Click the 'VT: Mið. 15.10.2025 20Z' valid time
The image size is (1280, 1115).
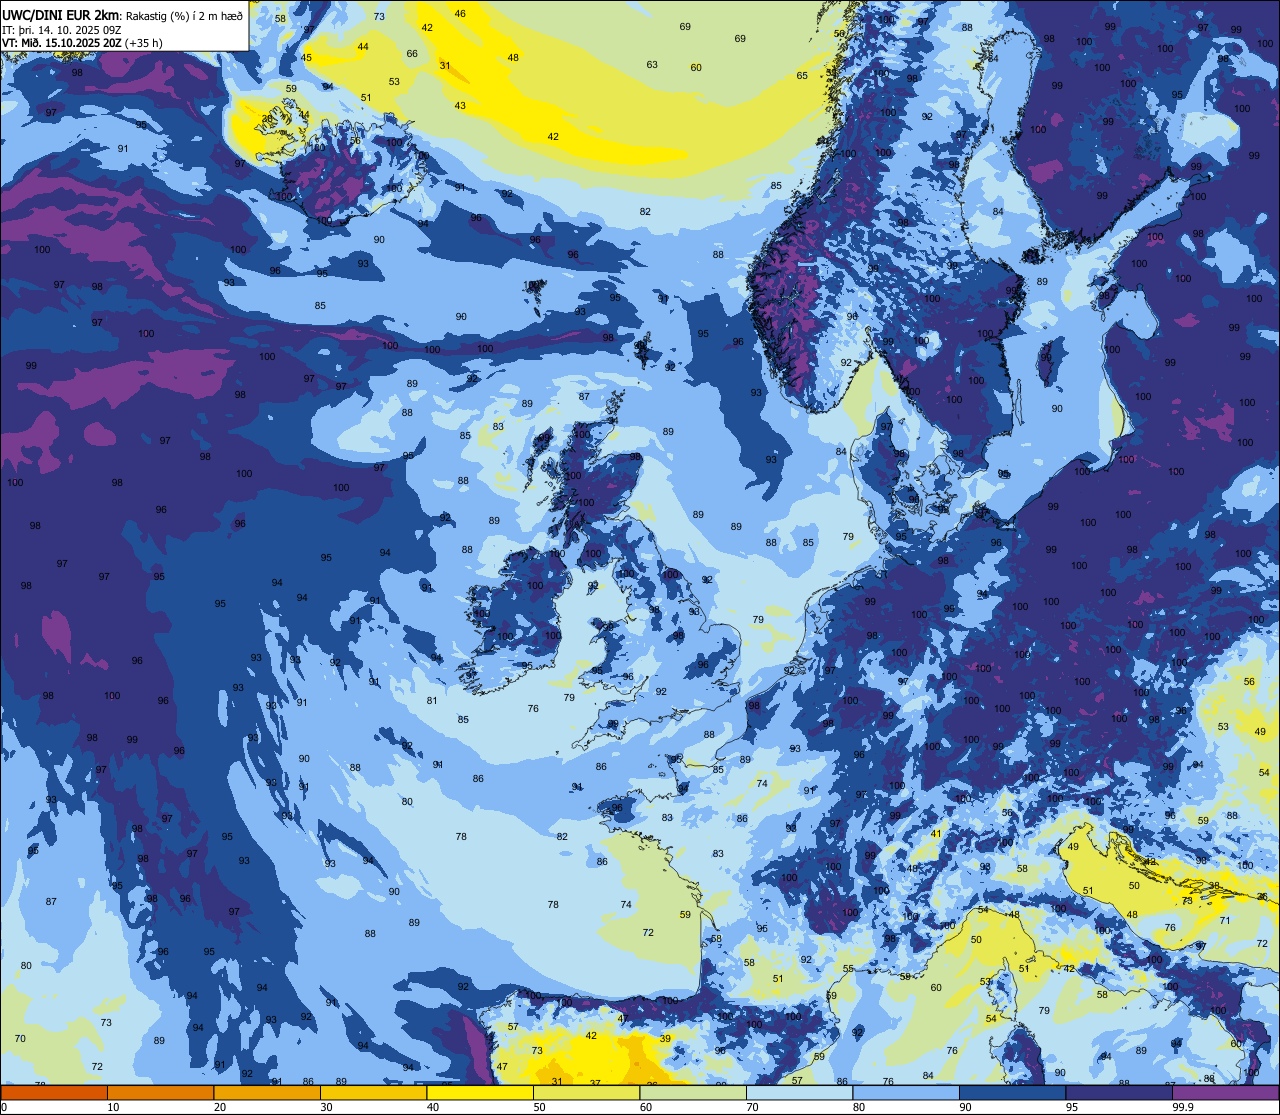64,43
